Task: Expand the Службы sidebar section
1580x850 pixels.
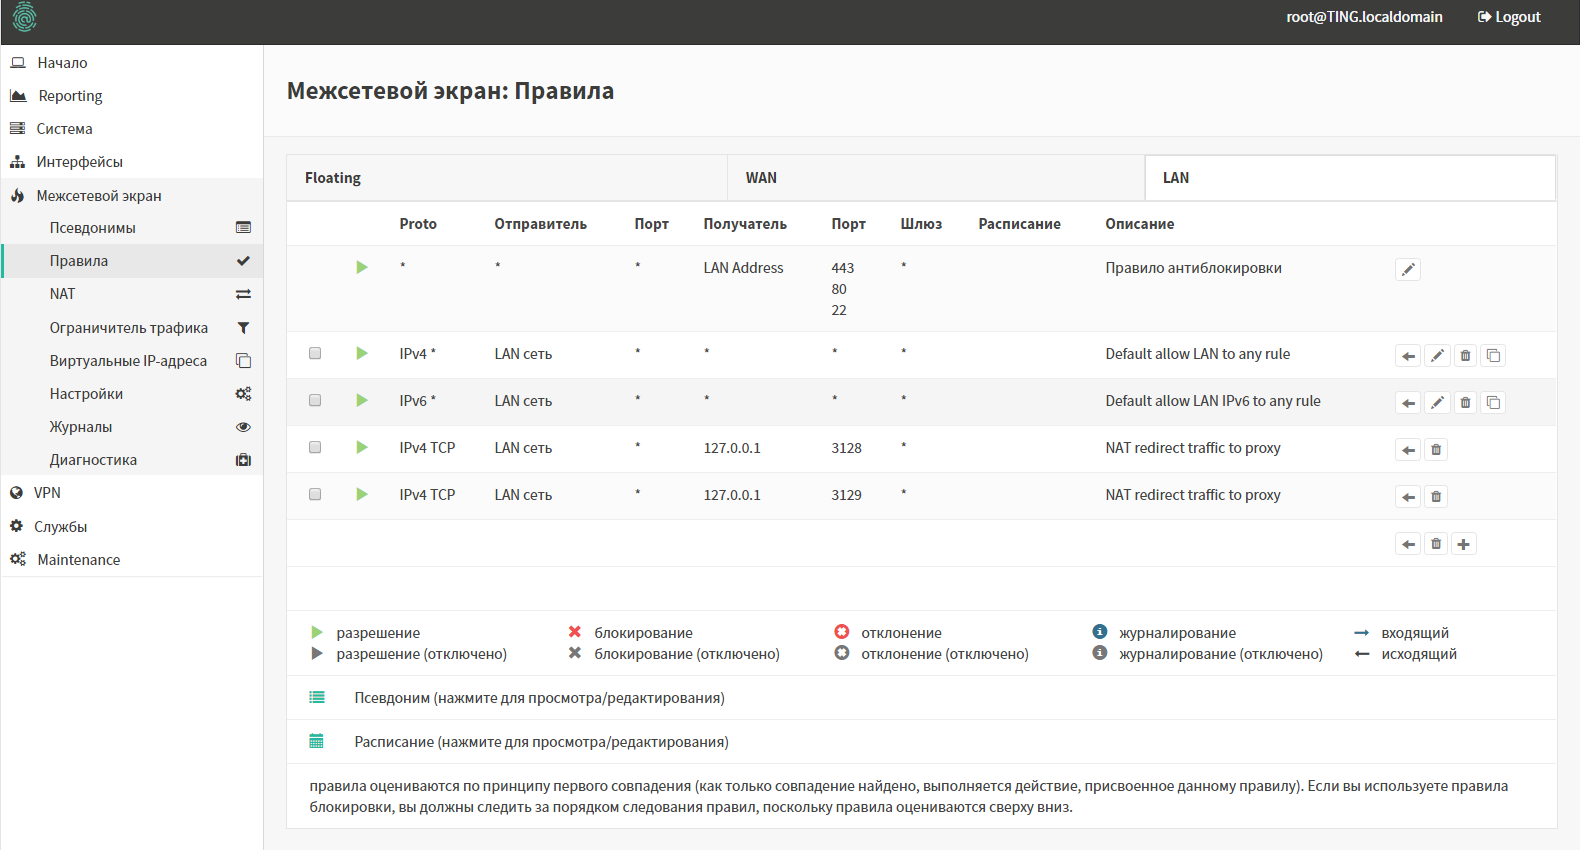Action: (x=60, y=527)
